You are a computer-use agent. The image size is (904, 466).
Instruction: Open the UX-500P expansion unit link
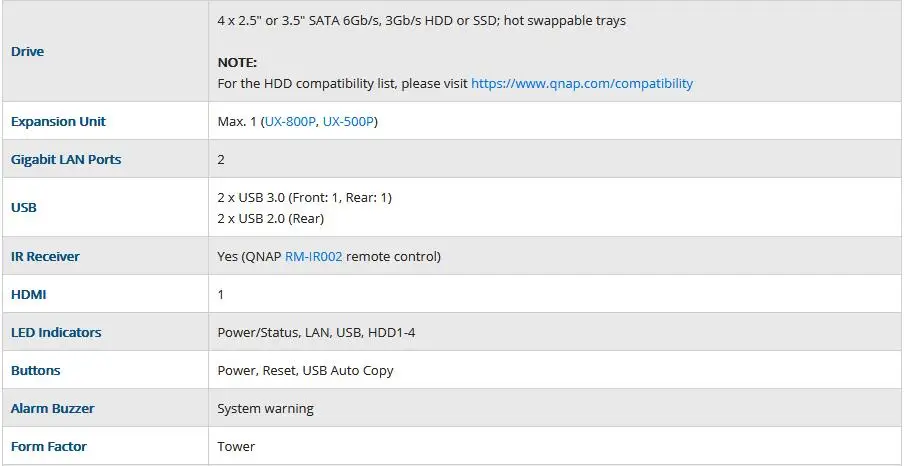(348, 122)
